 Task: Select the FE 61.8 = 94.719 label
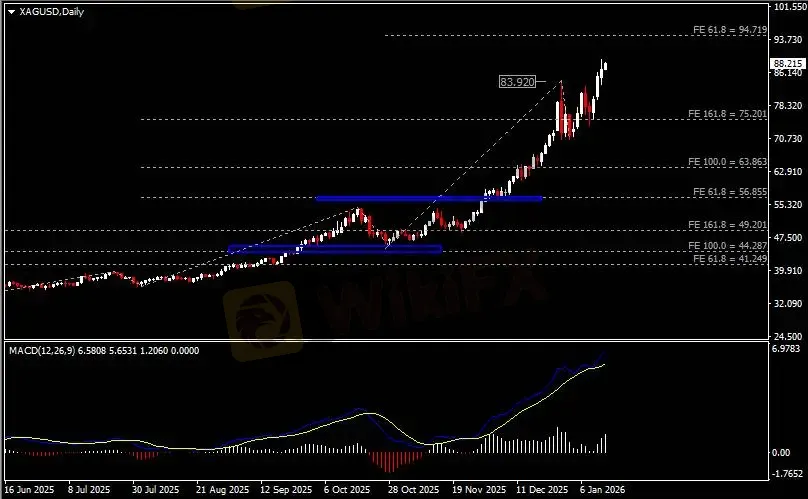[x=730, y=30]
